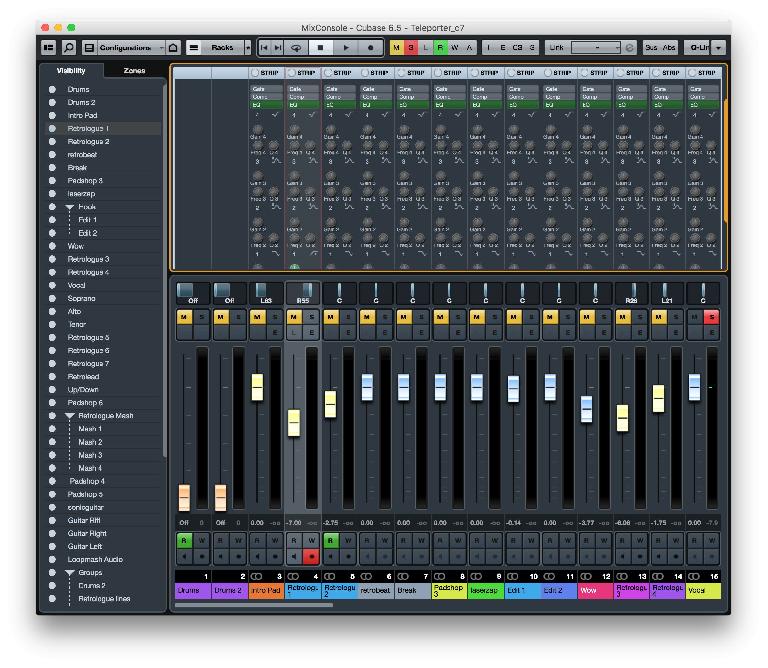Open the toolbar overflow dropdown arrow

pos(718,48)
